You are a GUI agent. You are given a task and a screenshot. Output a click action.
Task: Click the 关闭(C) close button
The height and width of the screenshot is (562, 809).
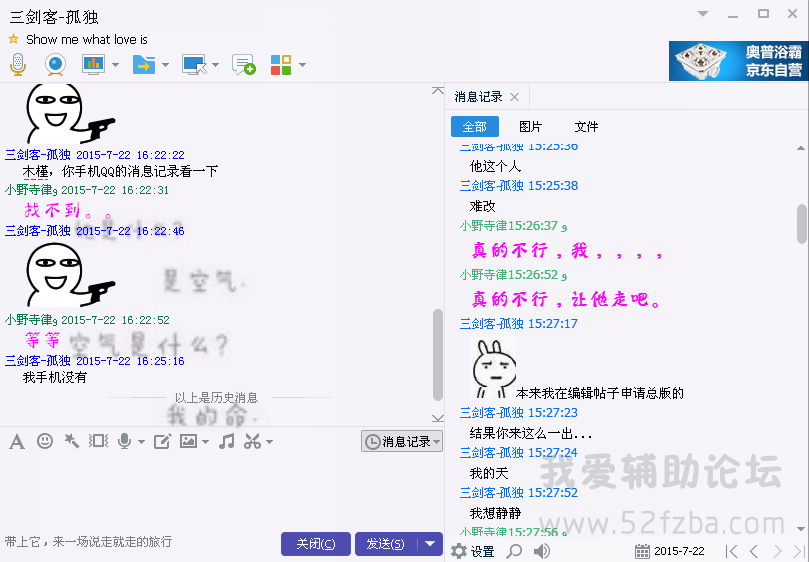(x=315, y=543)
